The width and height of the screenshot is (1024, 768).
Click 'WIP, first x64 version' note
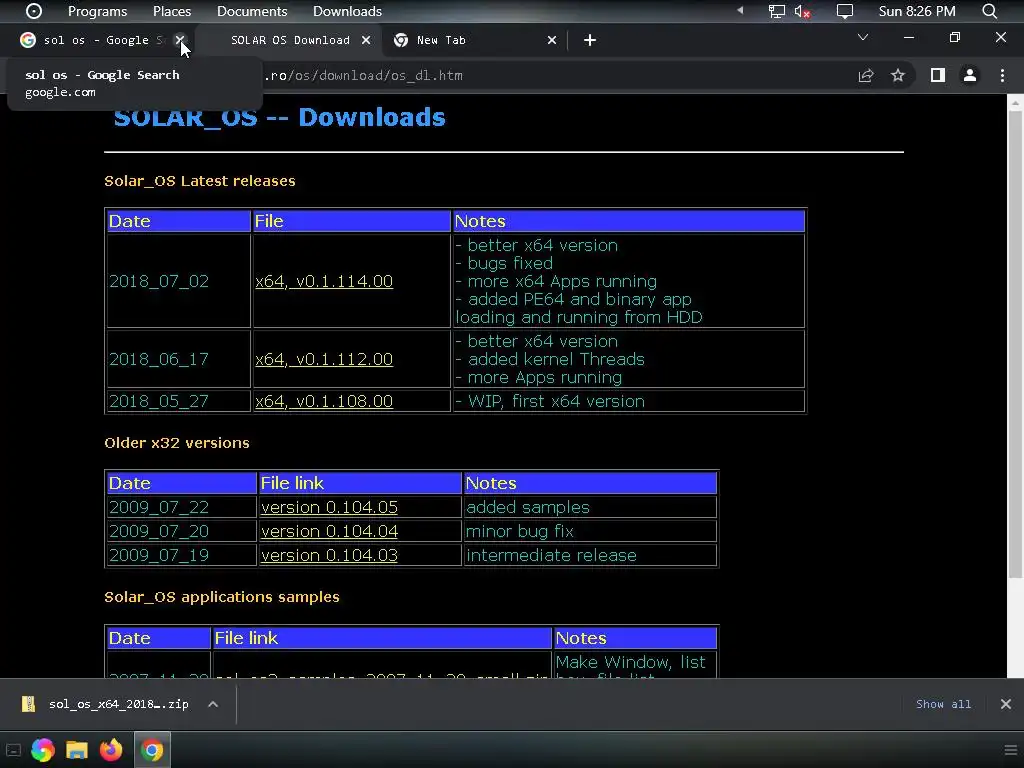[556, 401]
